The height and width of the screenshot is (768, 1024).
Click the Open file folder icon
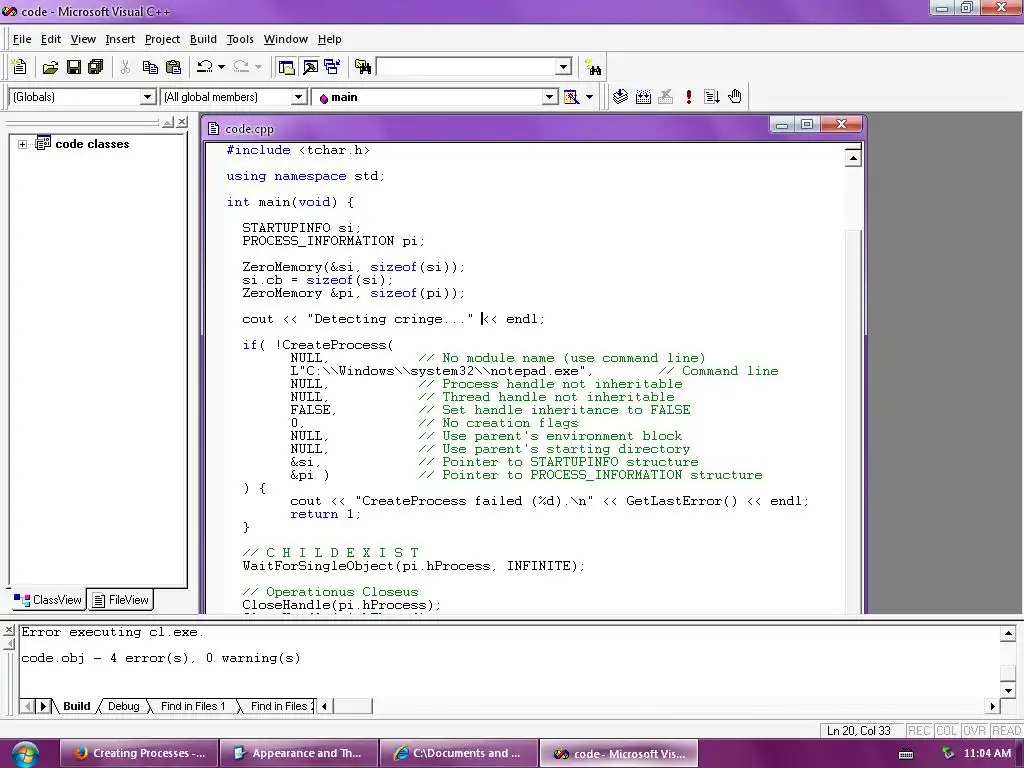pos(50,67)
